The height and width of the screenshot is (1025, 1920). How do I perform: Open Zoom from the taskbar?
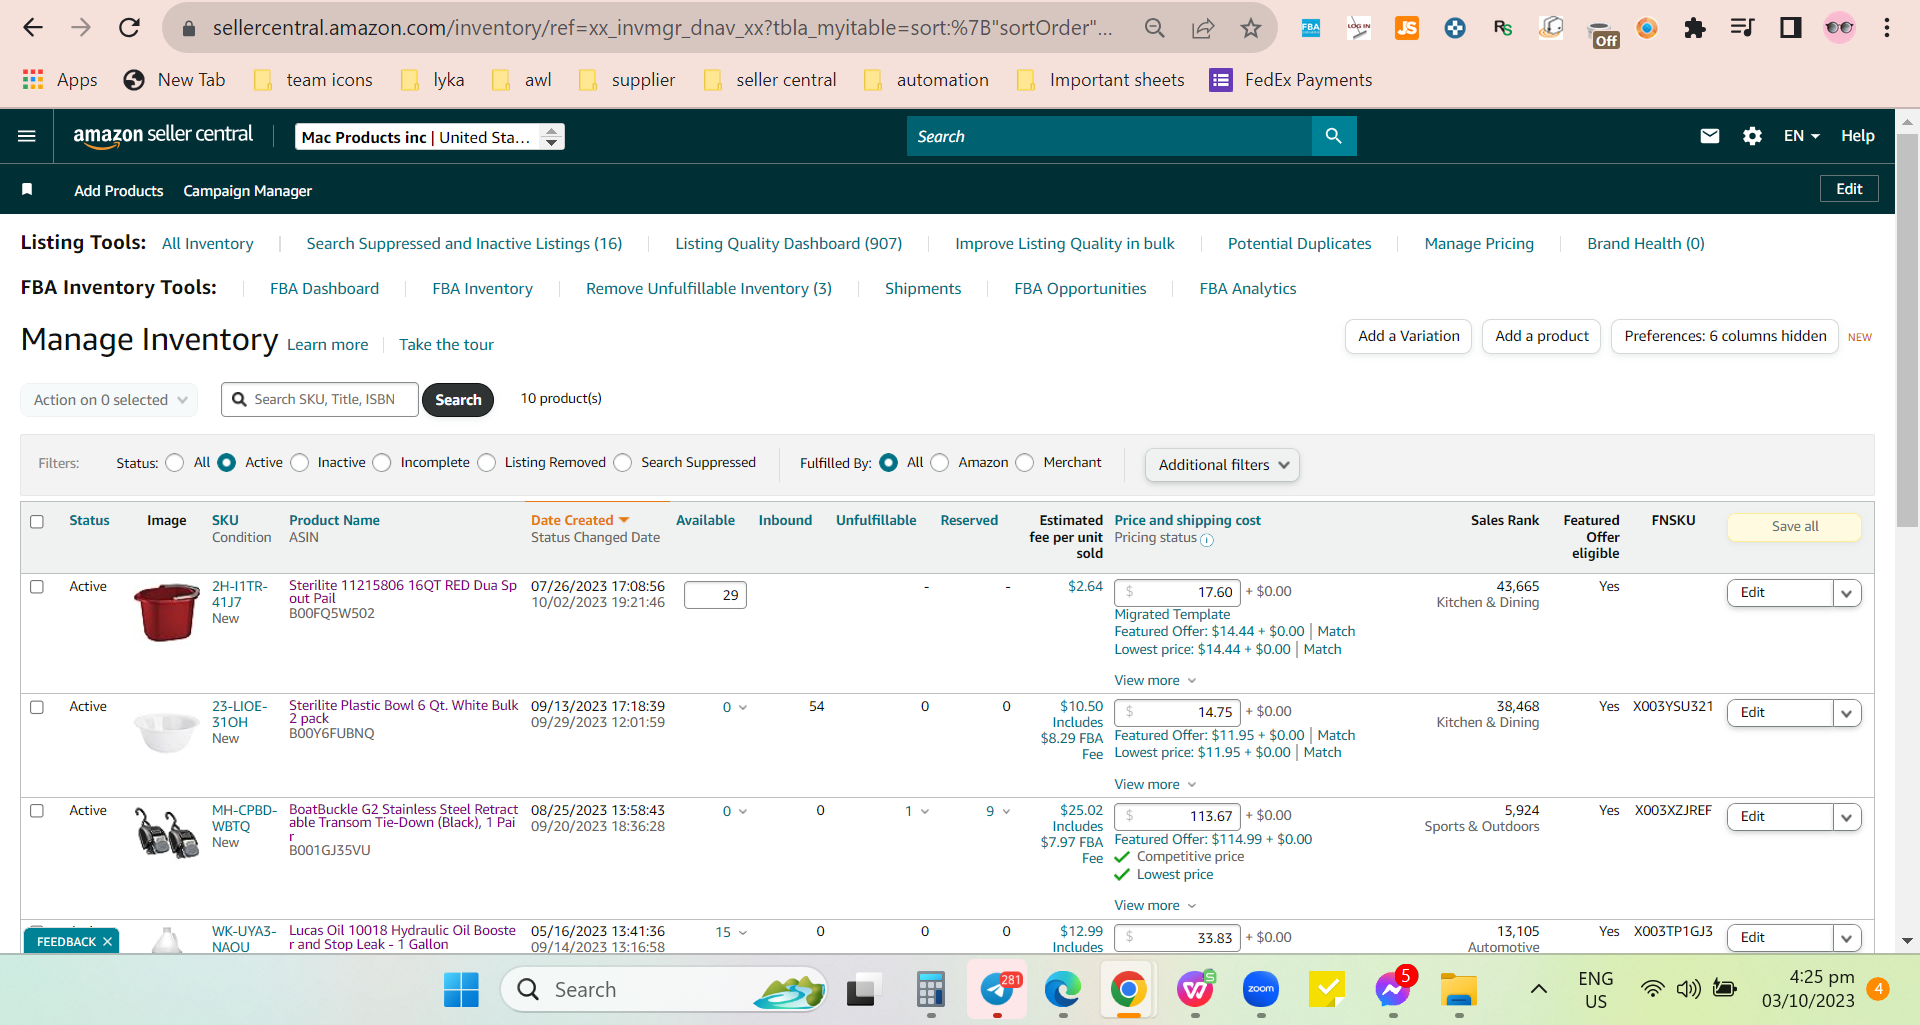[x=1261, y=990]
